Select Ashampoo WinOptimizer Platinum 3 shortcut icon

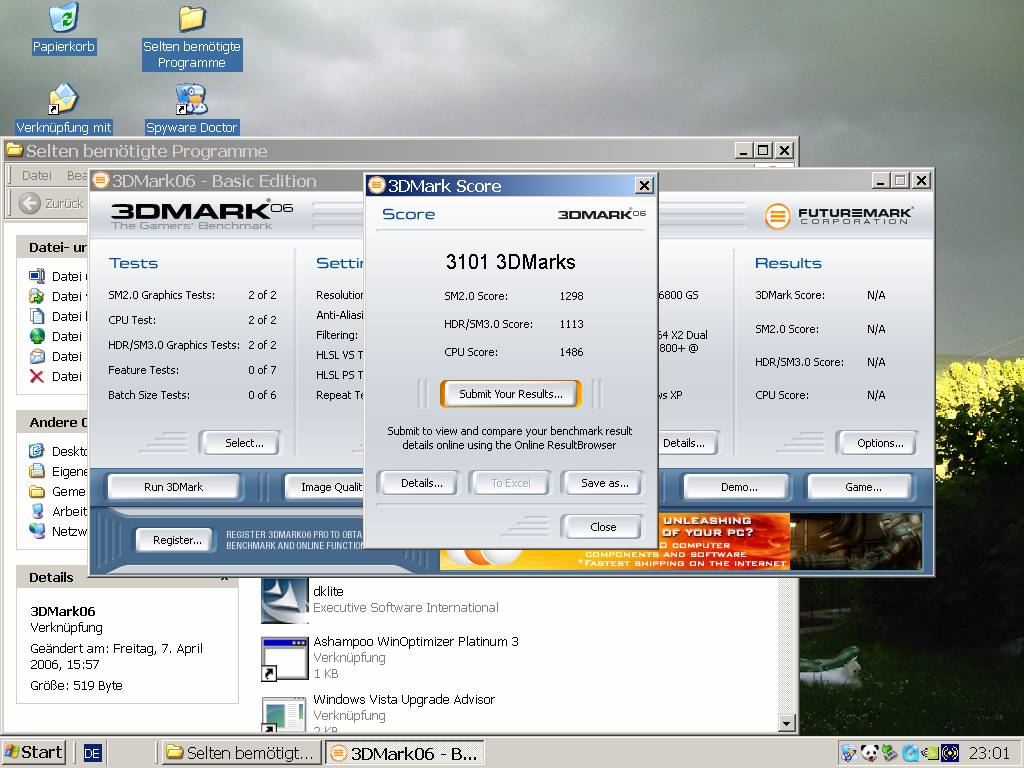pos(284,658)
